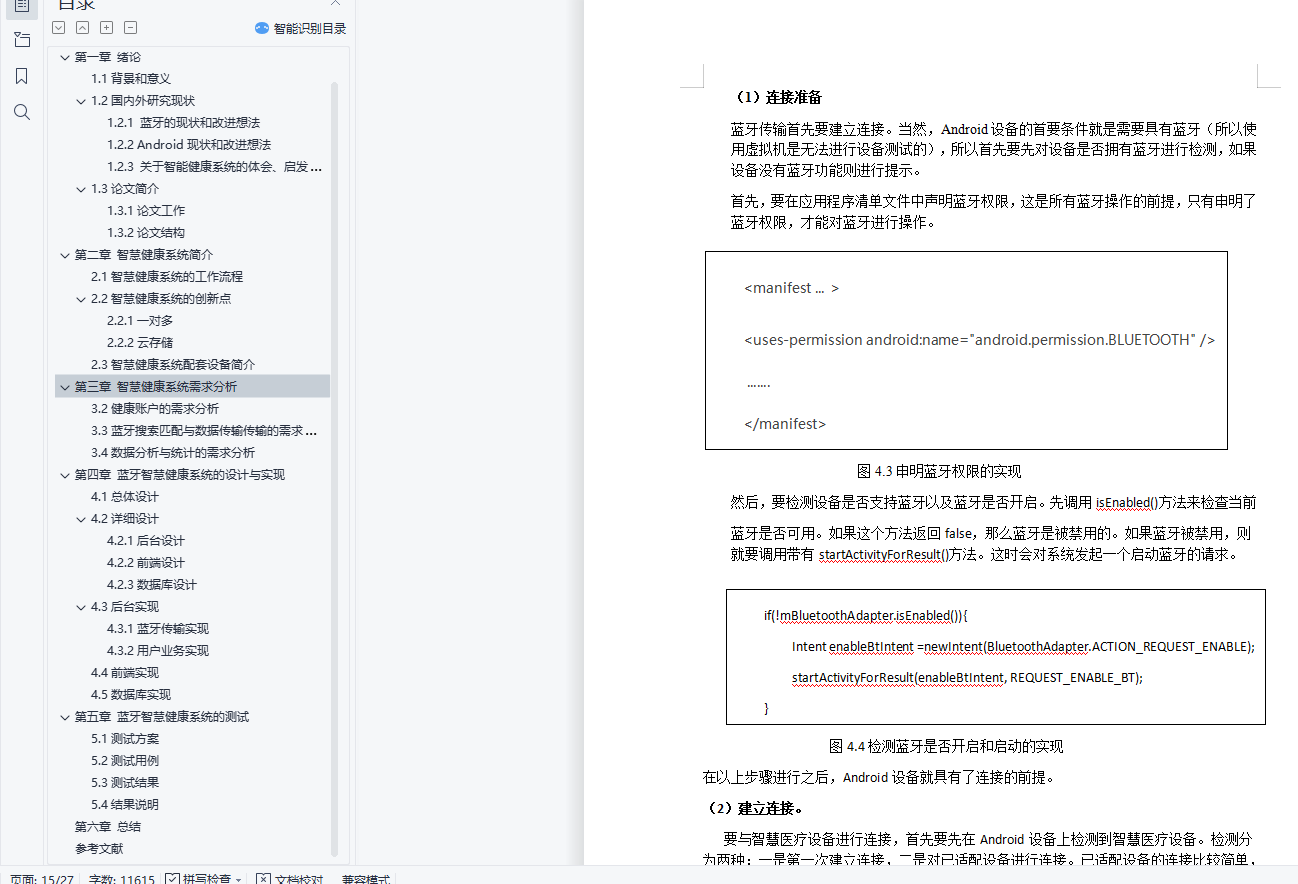Screen dimensions: 1298x884
Task: Click the down-chevron box expand button in the outline toolbar
Action: point(59,28)
